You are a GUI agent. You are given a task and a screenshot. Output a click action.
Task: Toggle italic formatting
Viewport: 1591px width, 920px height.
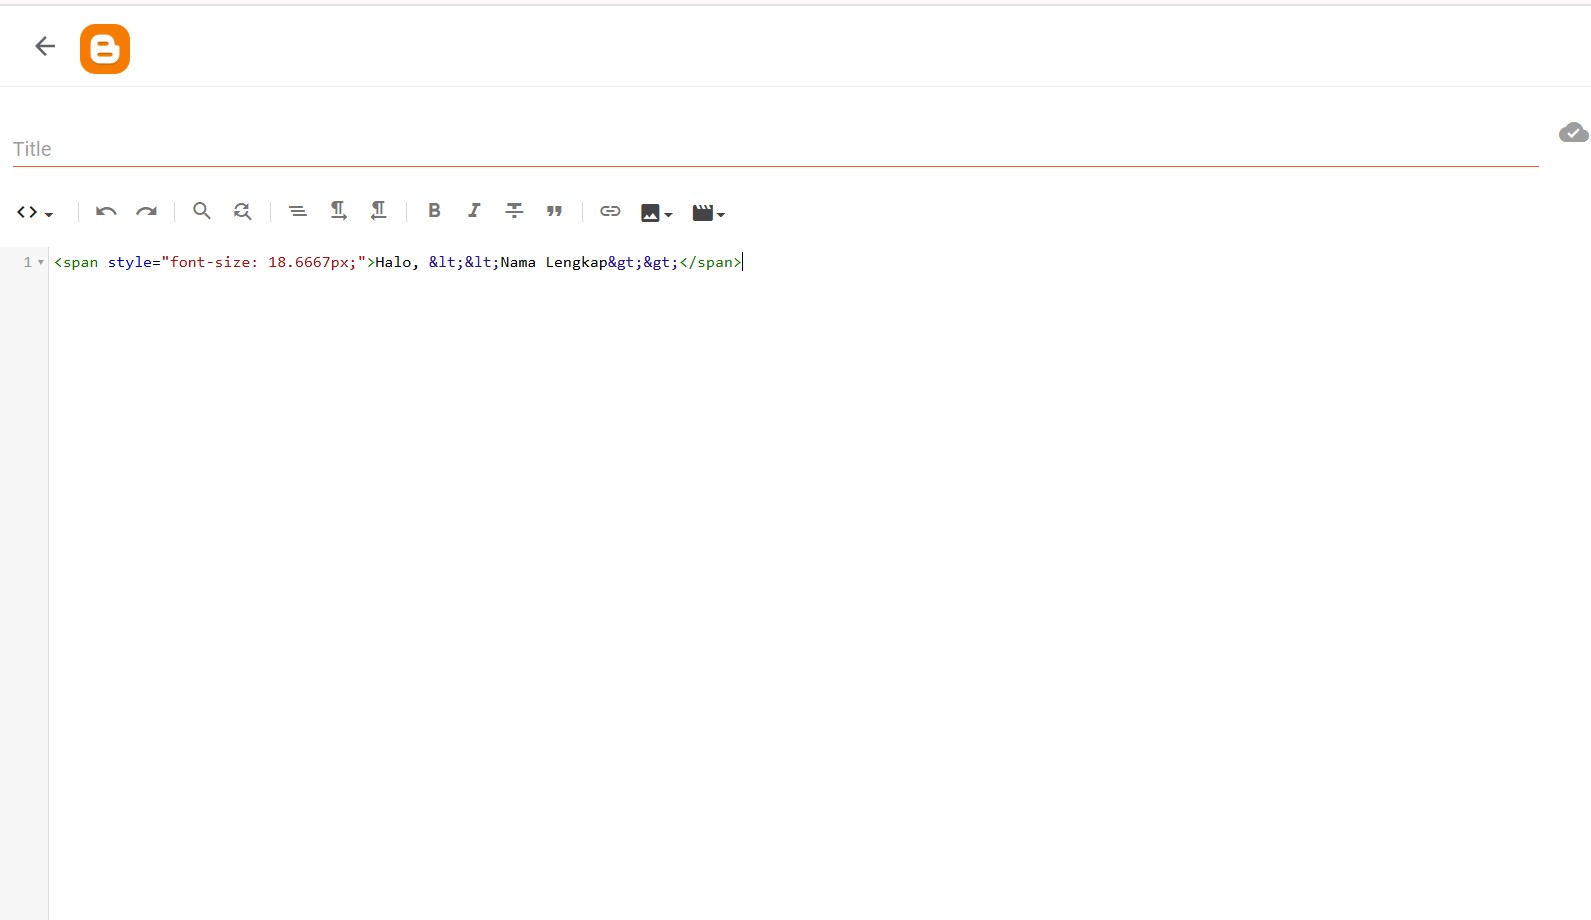(474, 211)
